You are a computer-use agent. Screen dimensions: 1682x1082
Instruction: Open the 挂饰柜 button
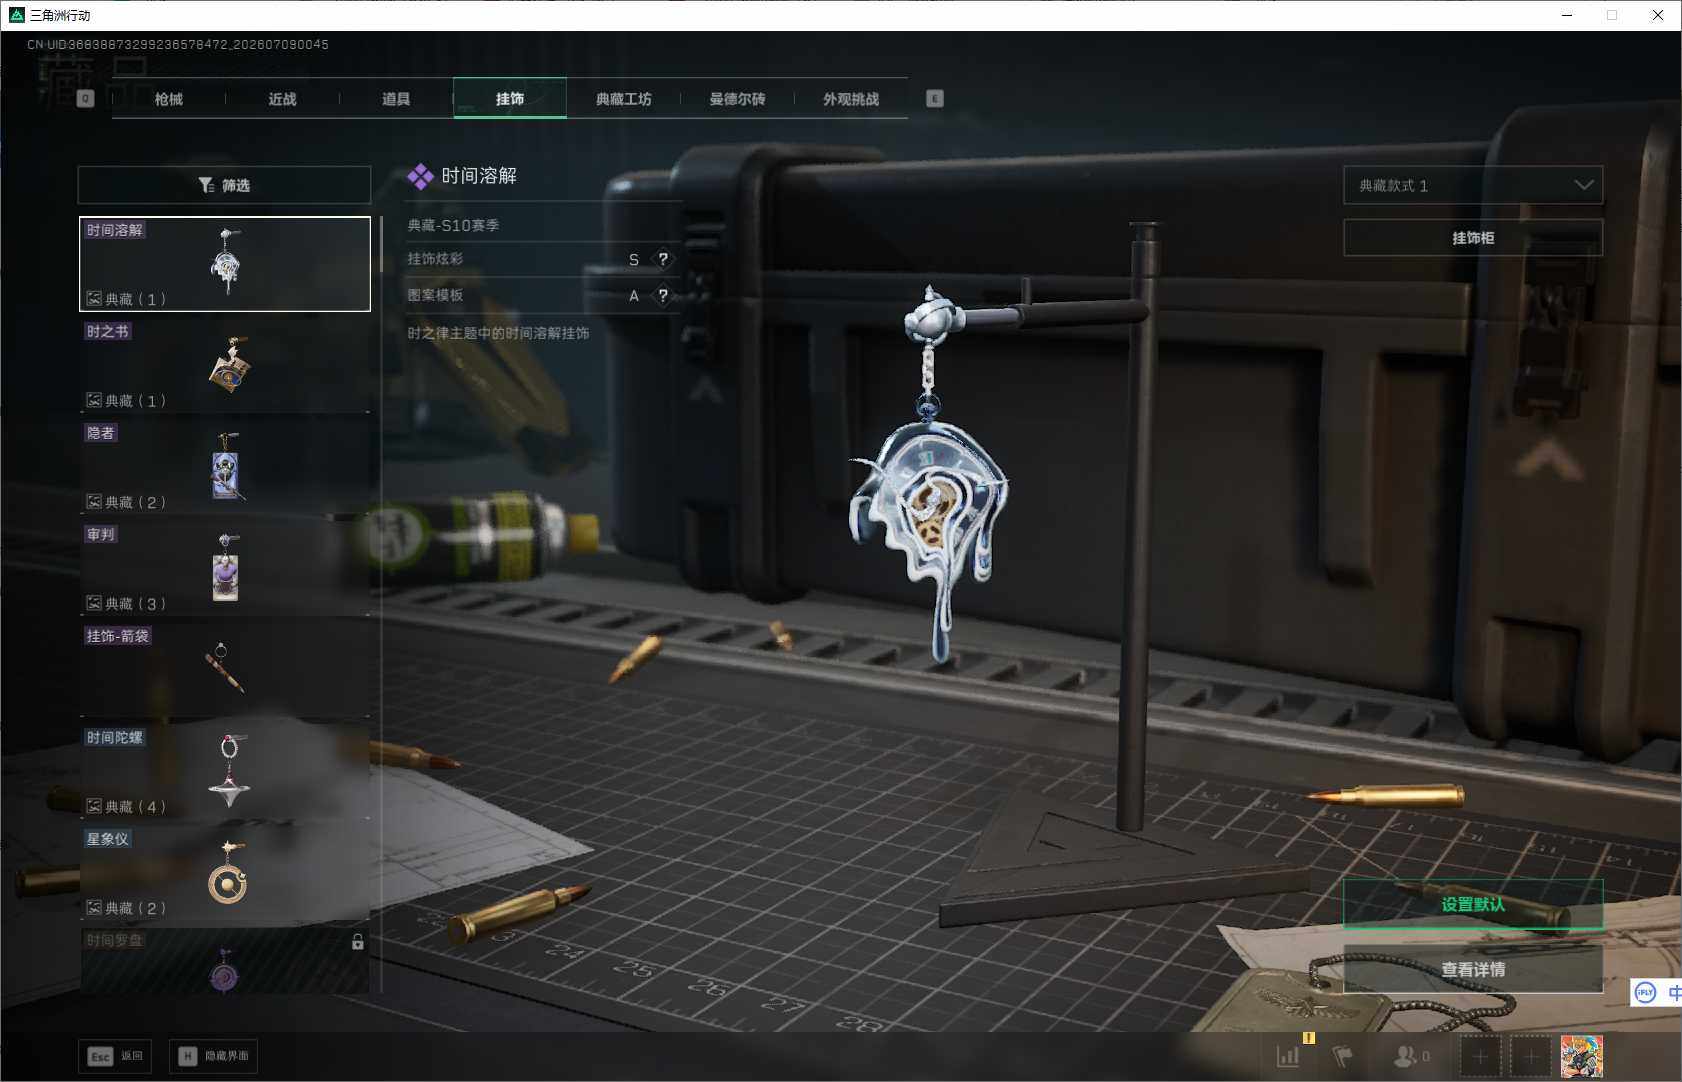[1473, 238]
